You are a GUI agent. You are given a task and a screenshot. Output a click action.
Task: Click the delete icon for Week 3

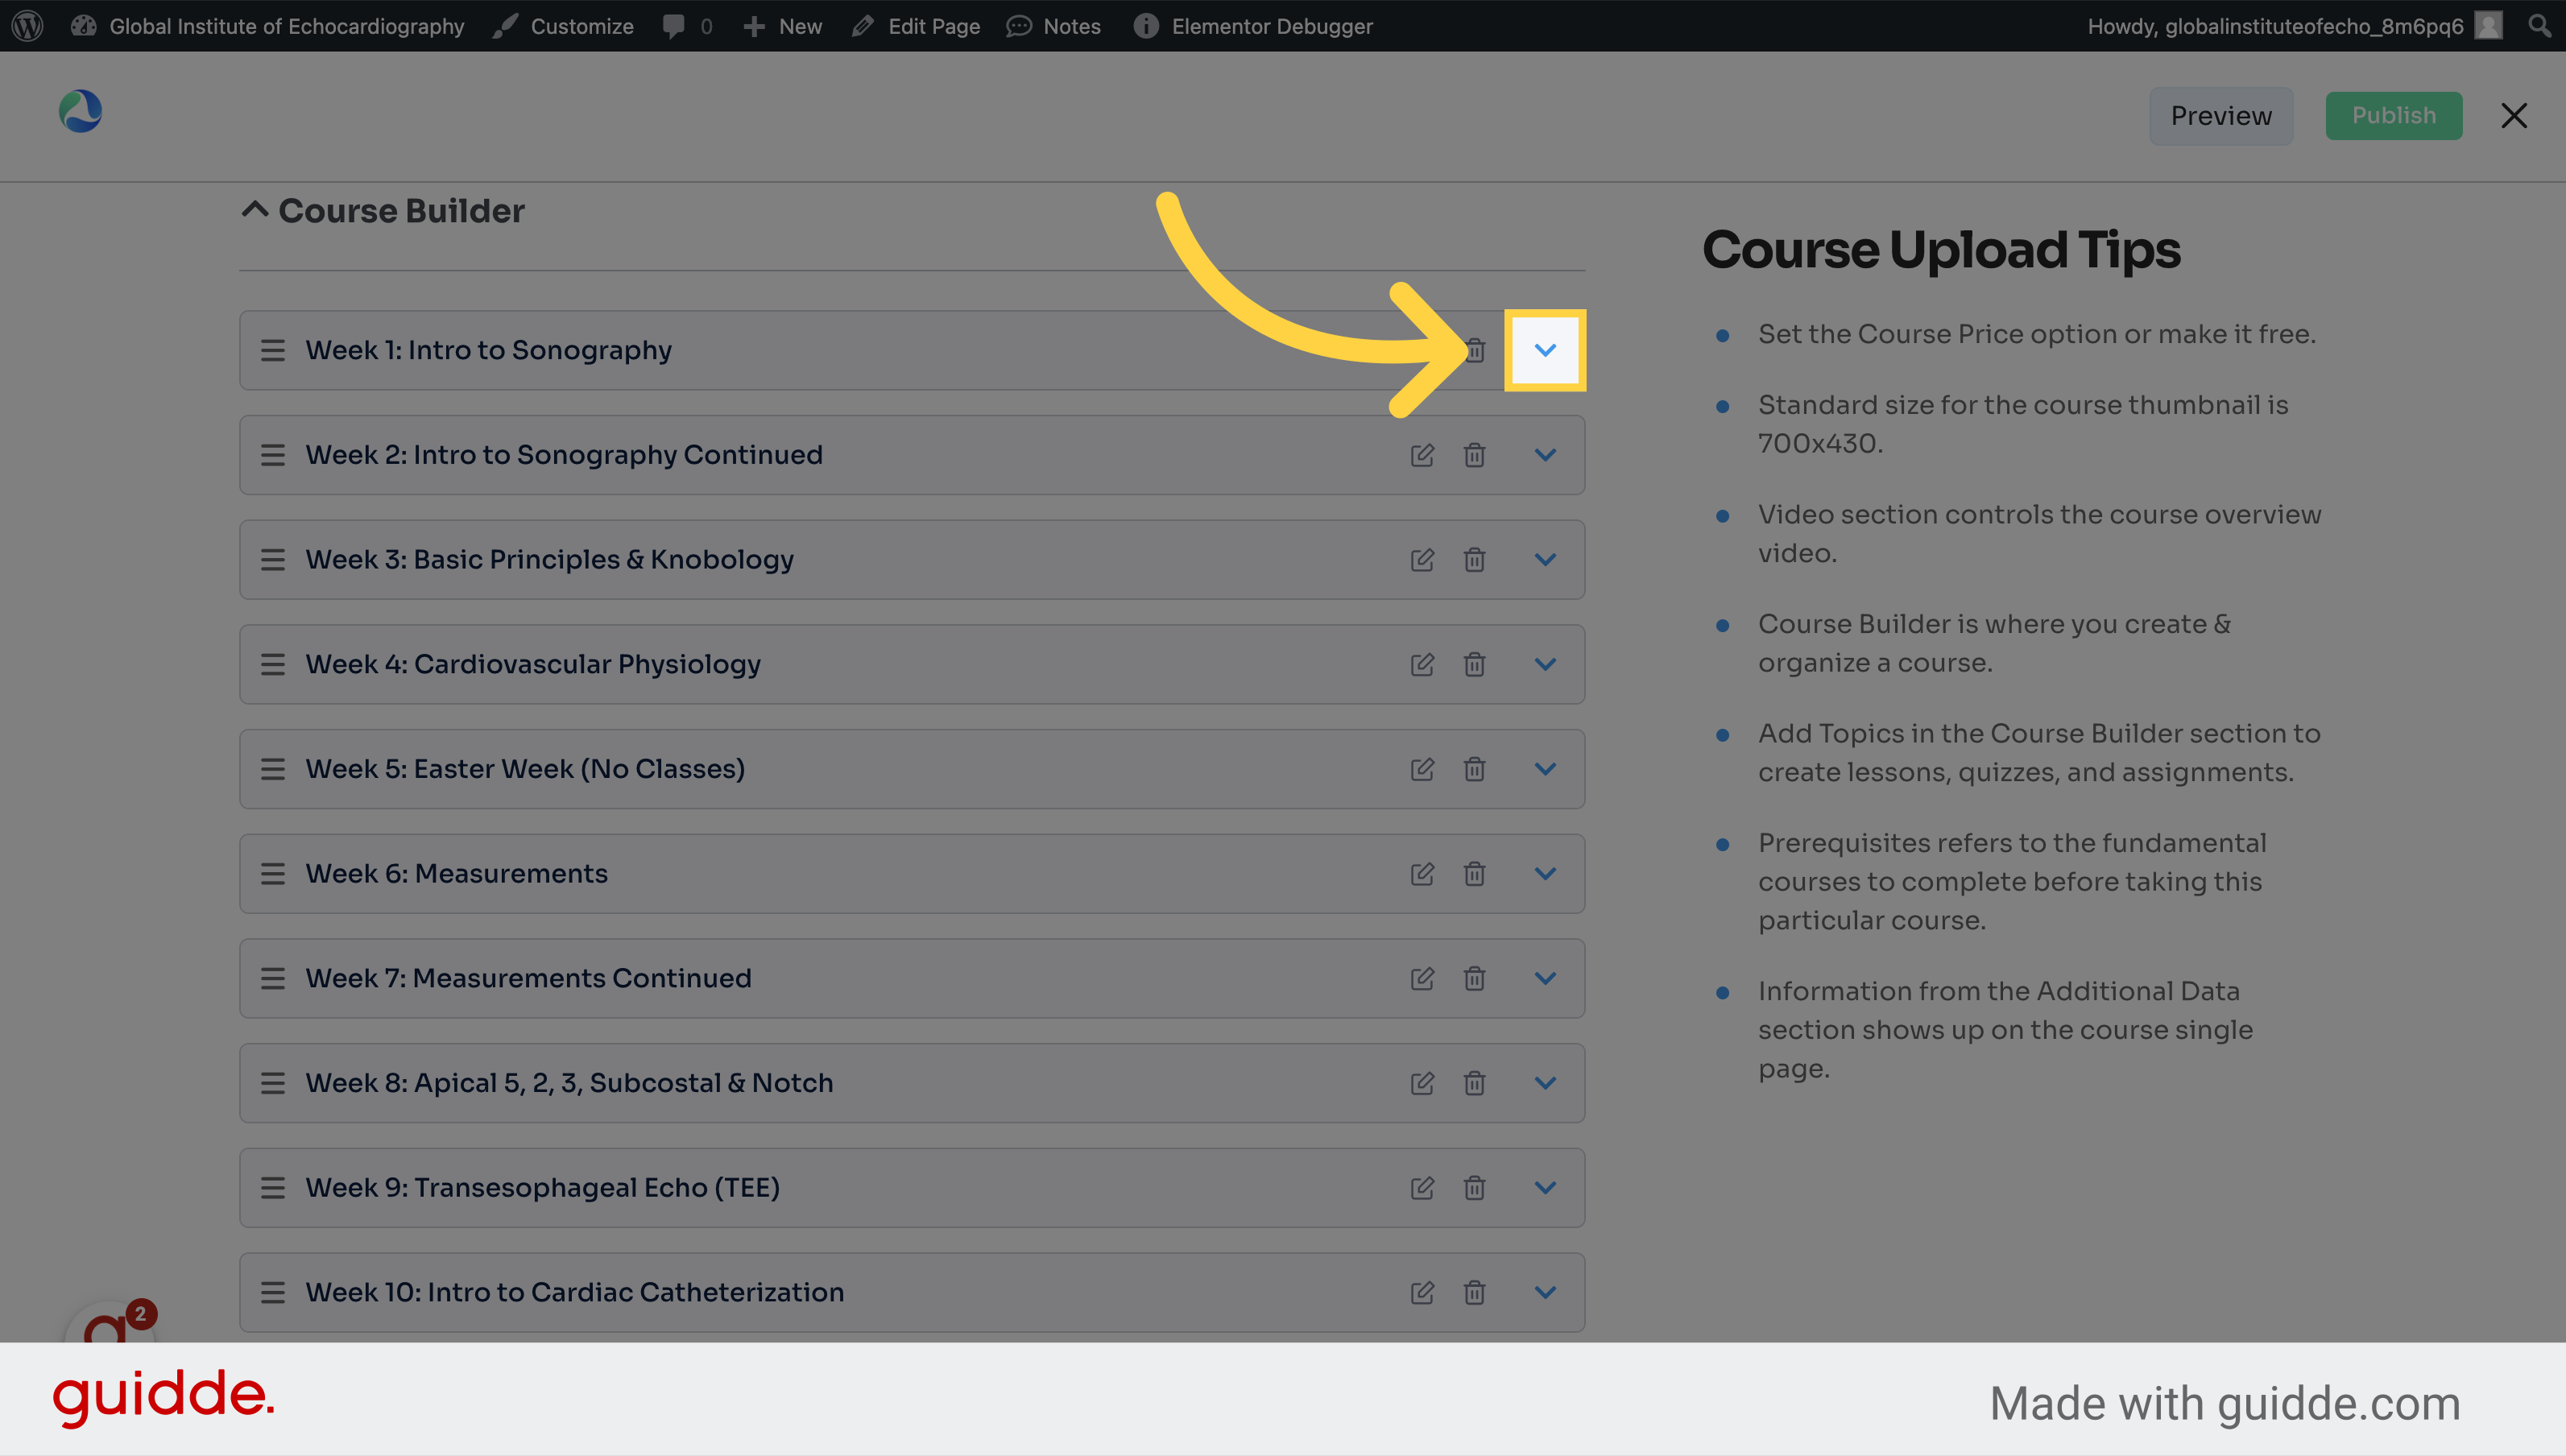(x=1473, y=559)
